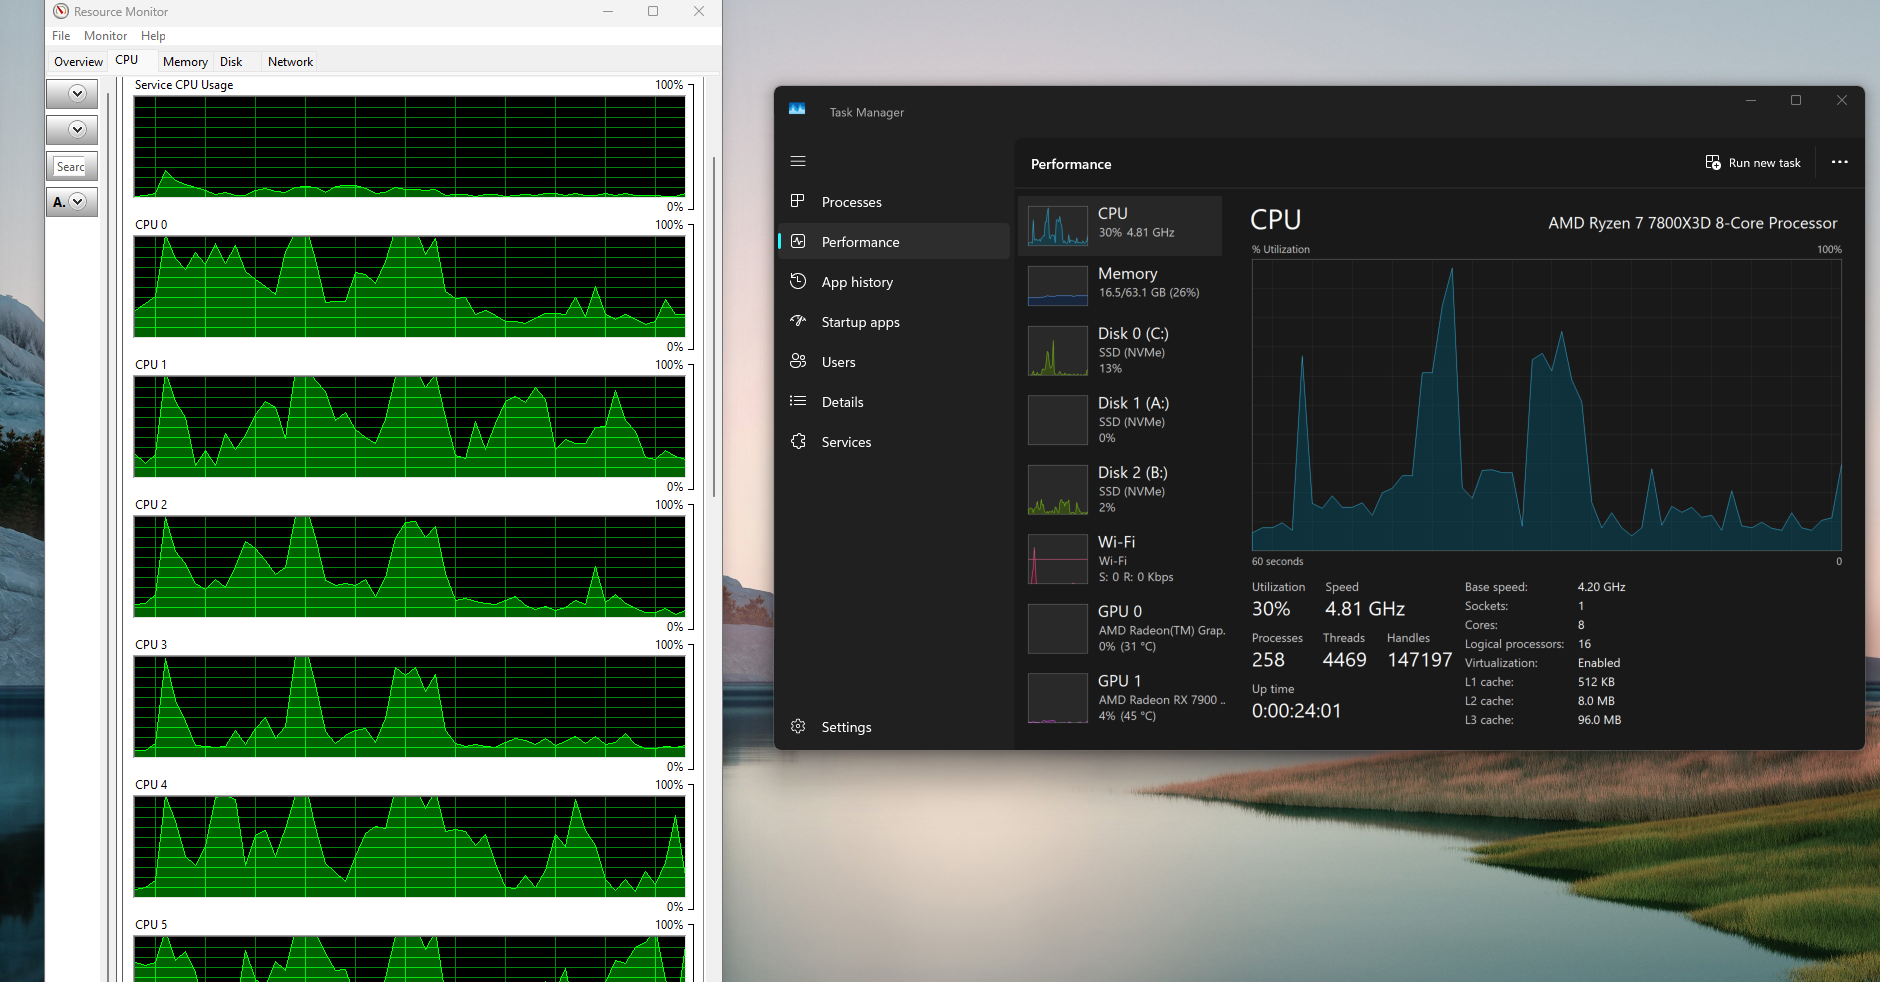Screen dimensions: 1880x982
Task: Go to Startup apps in Task Manager
Action: click(x=894, y=322)
